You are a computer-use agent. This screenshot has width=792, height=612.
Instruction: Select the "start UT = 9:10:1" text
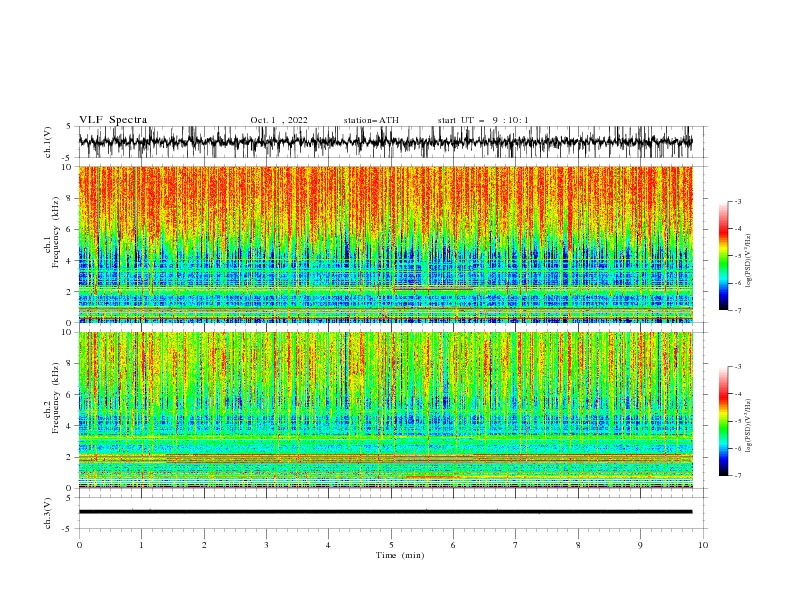[x=483, y=120]
